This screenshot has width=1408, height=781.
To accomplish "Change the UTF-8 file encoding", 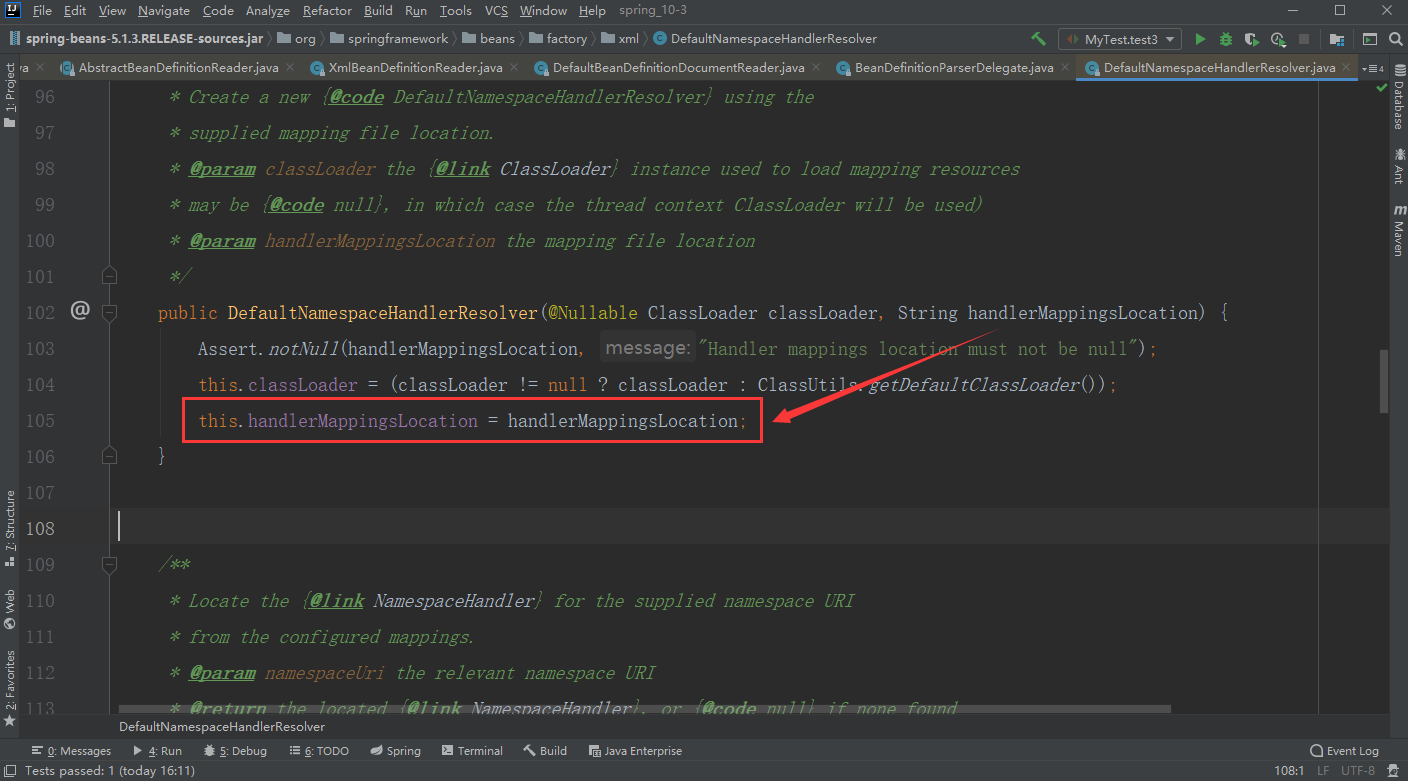I will click(x=1358, y=771).
